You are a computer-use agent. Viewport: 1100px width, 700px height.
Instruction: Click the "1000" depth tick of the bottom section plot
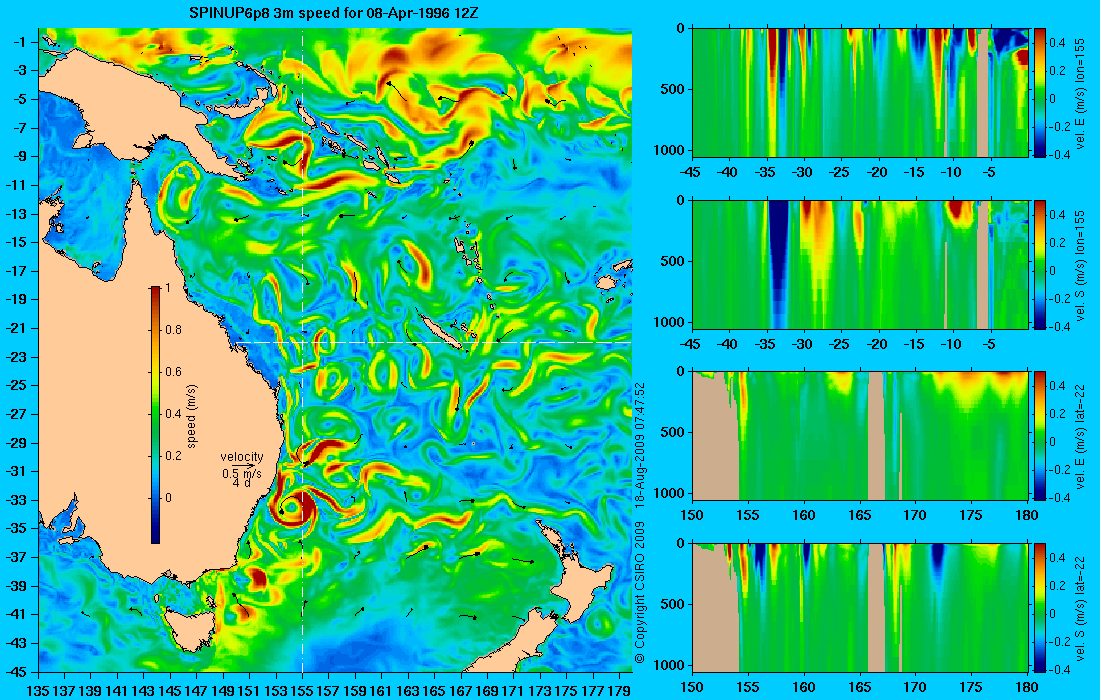(669, 665)
